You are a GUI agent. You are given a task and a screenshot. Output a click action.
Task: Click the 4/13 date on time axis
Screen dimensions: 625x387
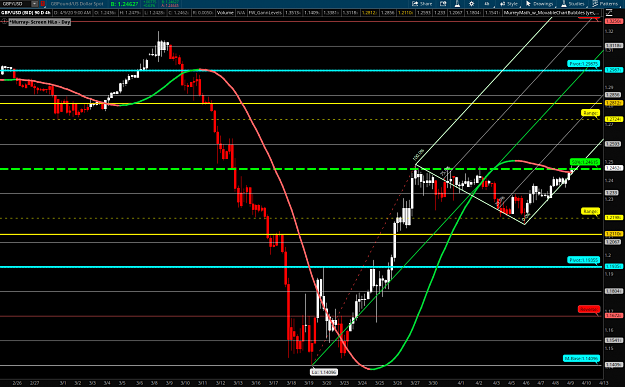tap(604, 383)
